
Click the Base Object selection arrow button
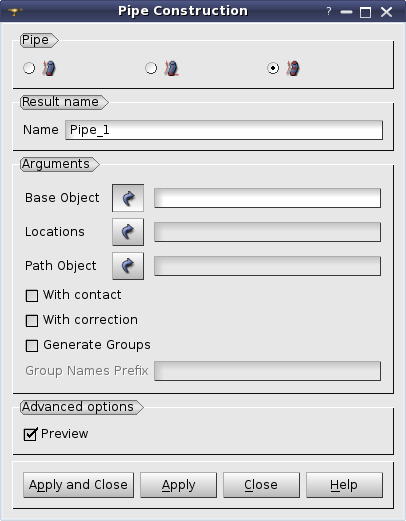[128, 198]
